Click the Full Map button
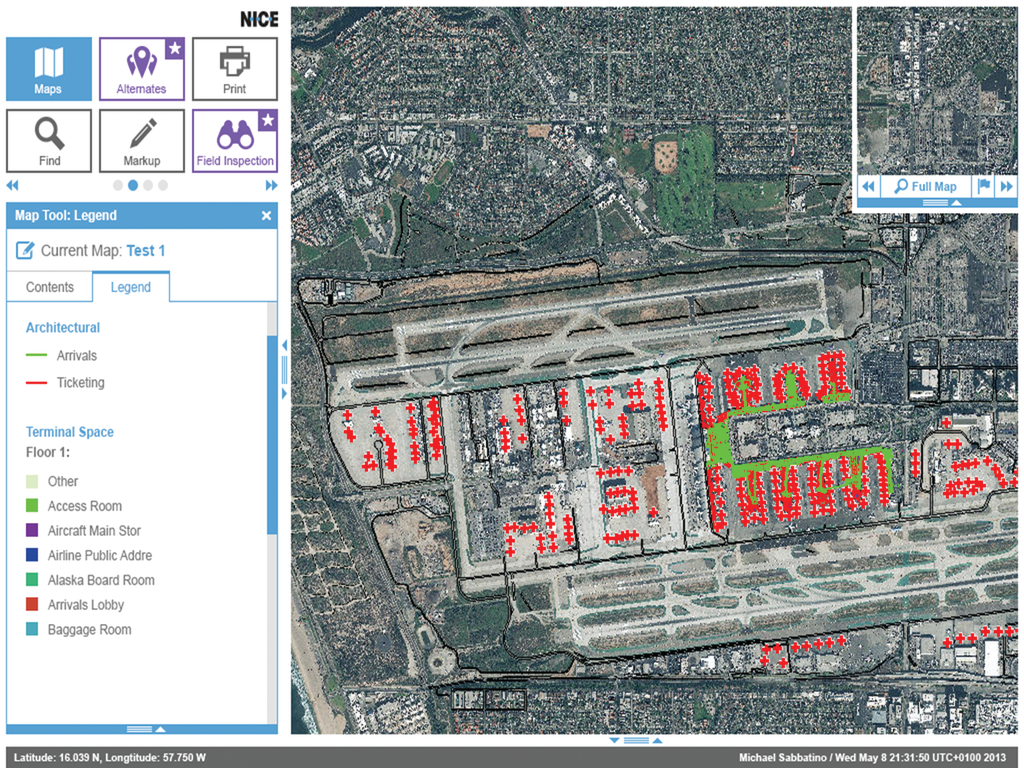Screen dimensions: 1024x768 [x=925, y=186]
